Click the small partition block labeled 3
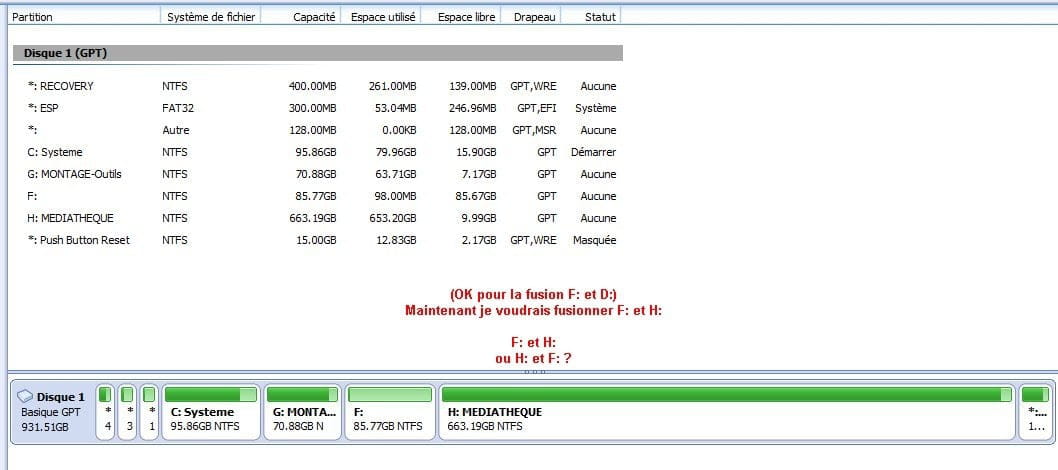This screenshot has height=470, width=1058. (x=128, y=412)
